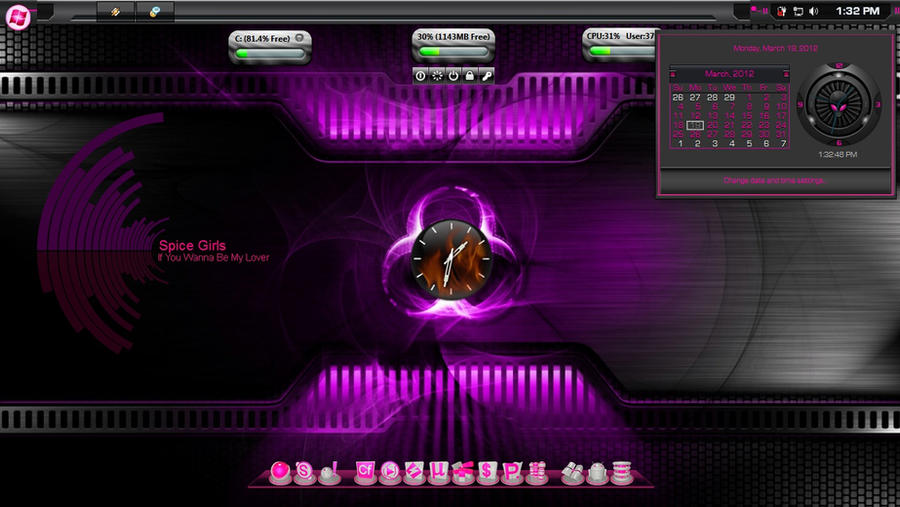Screen dimensions: 900x507
Task: Click the padlock lock icon
Action: point(470,76)
